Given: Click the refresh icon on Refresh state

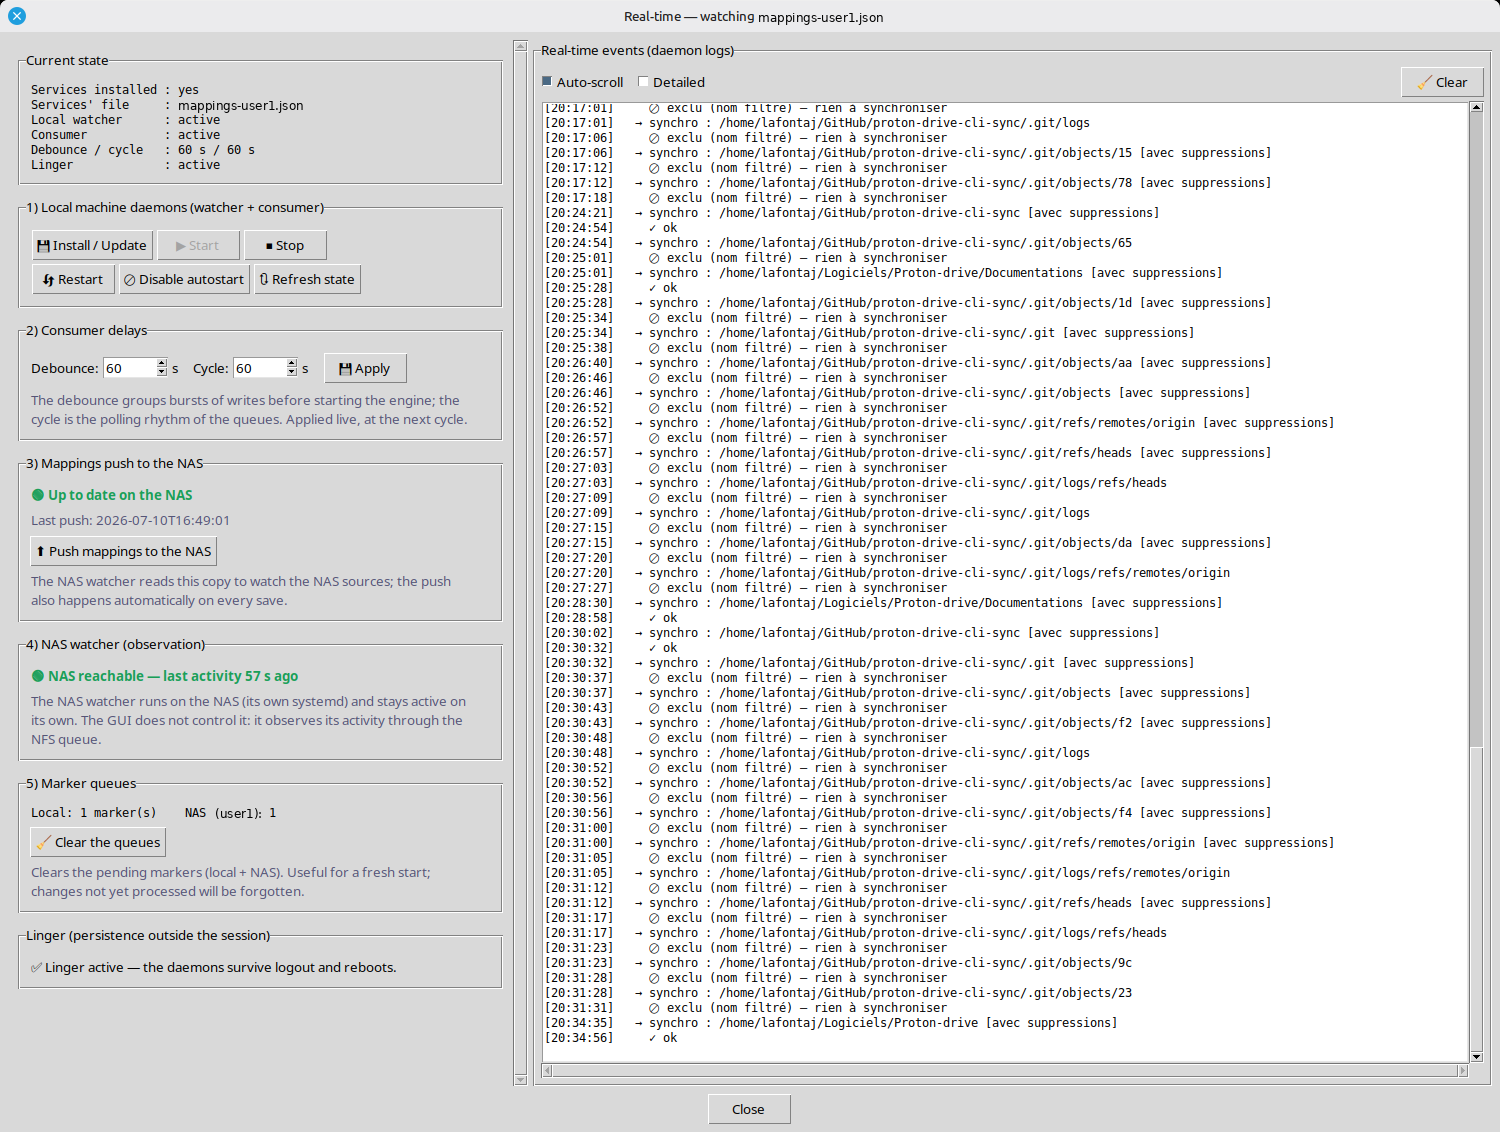Looking at the screenshot, I should tap(264, 279).
